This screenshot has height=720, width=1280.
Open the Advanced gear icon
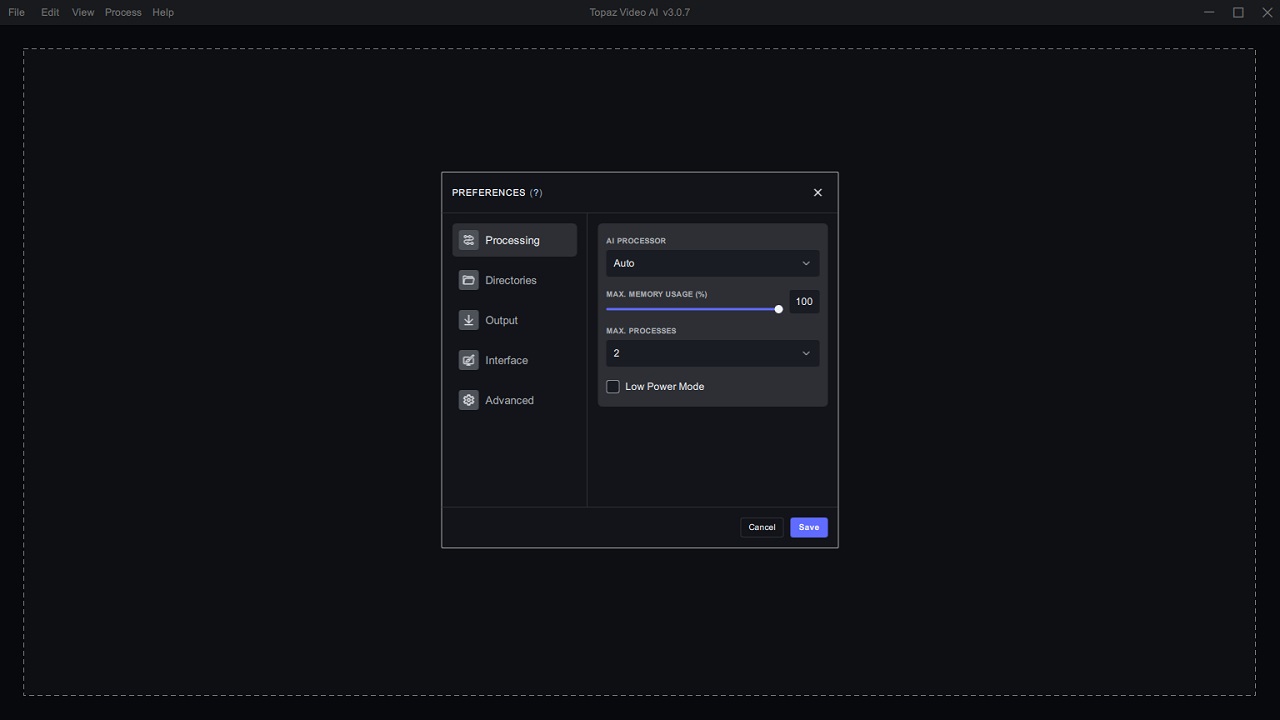[468, 400]
